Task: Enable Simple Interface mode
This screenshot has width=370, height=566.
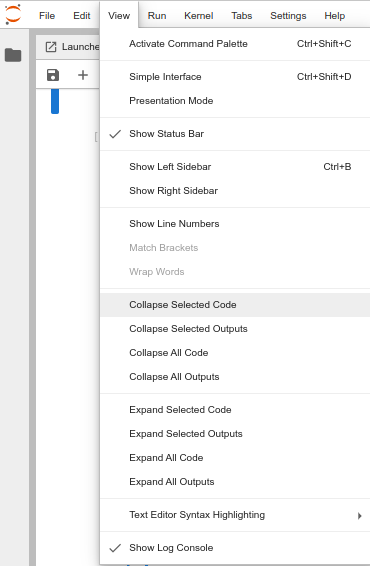Action: click(235, 77)
